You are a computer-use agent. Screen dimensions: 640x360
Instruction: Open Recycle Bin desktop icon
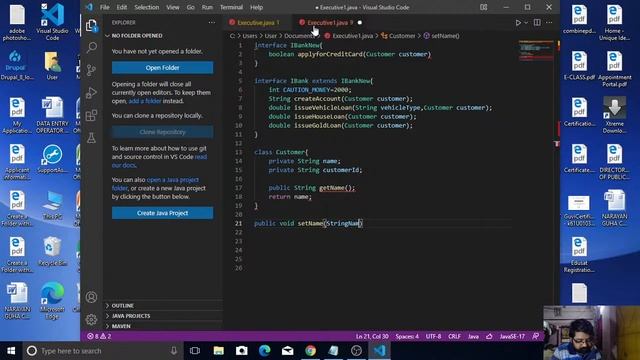52,251
